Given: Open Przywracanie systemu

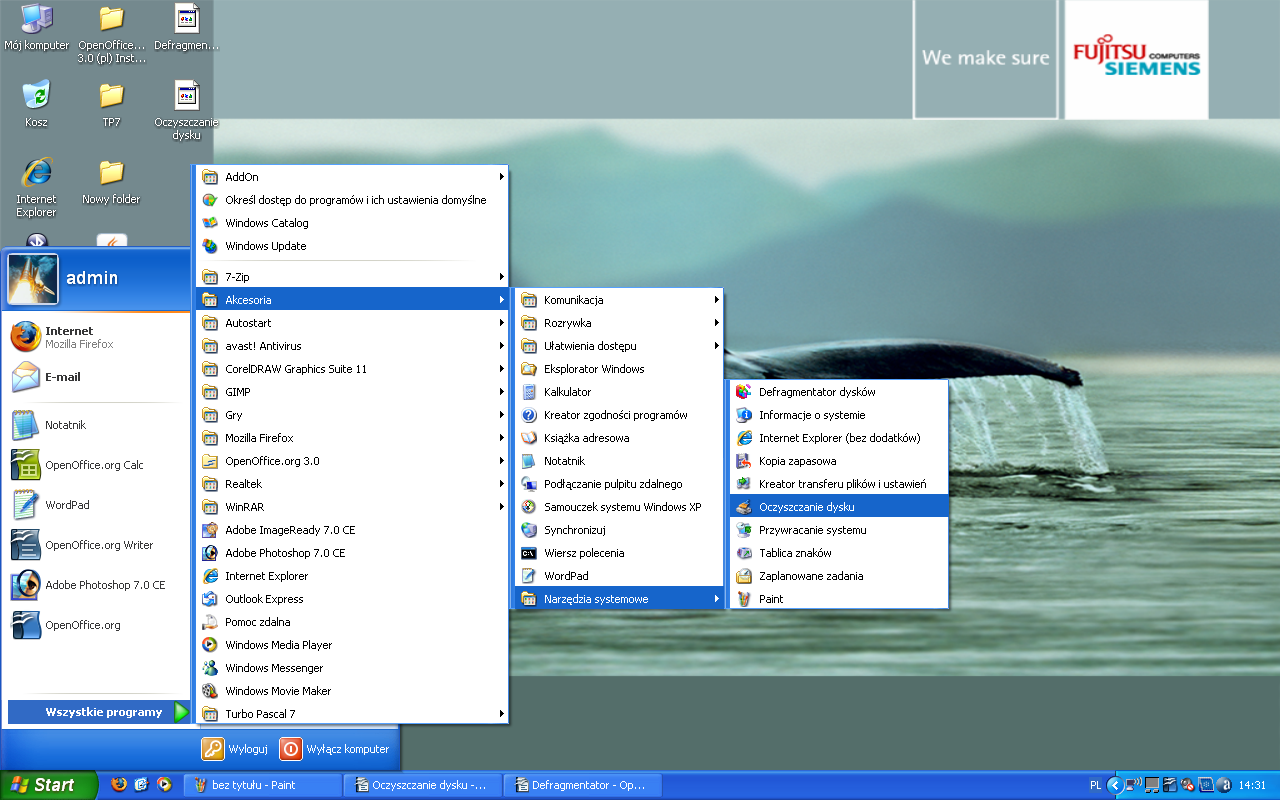Looking at the screenshot, I should click(838, 530).
